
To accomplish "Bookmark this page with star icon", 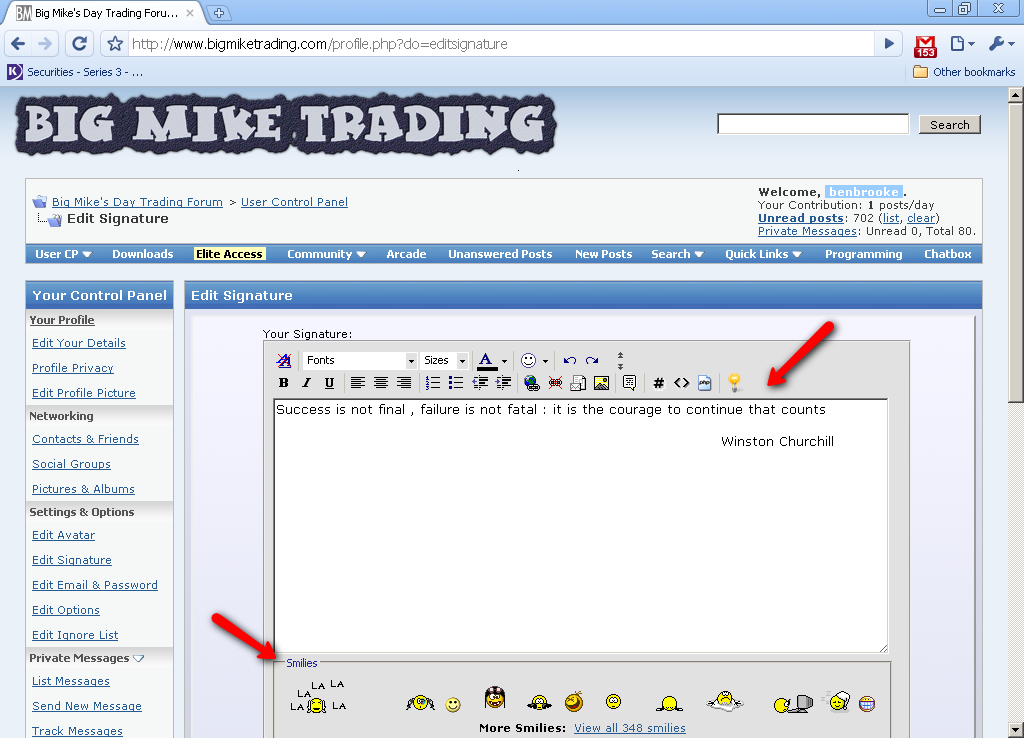I will pyautogui.click(x=115, y=44).
